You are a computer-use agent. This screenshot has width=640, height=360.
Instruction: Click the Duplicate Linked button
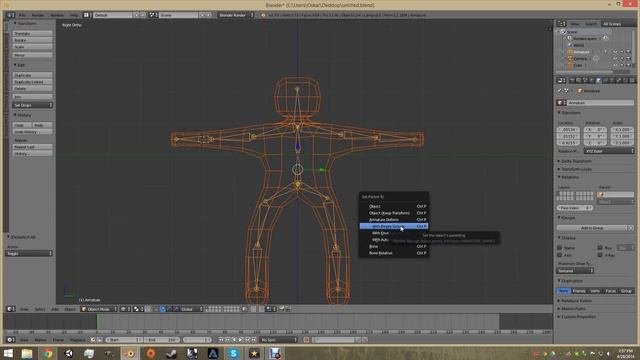click(32, 82)
